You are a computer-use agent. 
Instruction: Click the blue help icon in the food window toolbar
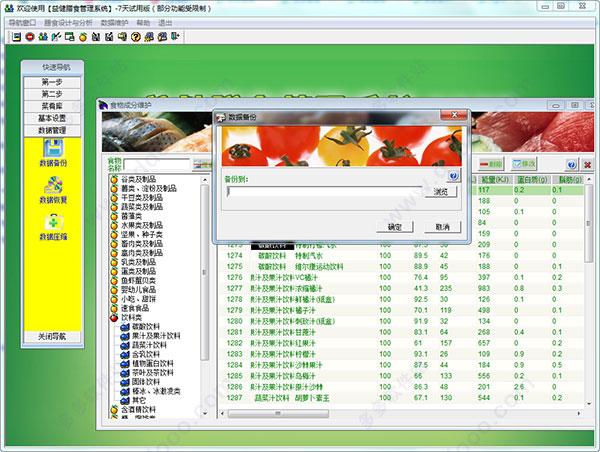click(572, 165)
